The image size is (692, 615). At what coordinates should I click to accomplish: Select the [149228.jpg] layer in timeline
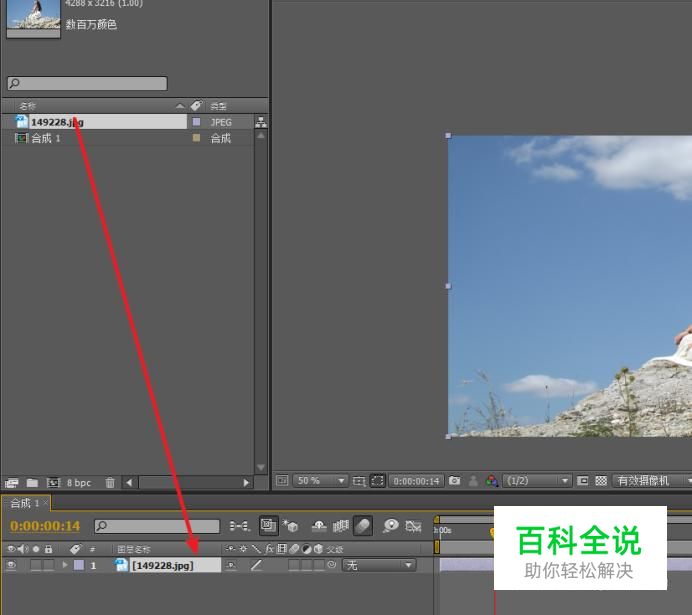175,565
